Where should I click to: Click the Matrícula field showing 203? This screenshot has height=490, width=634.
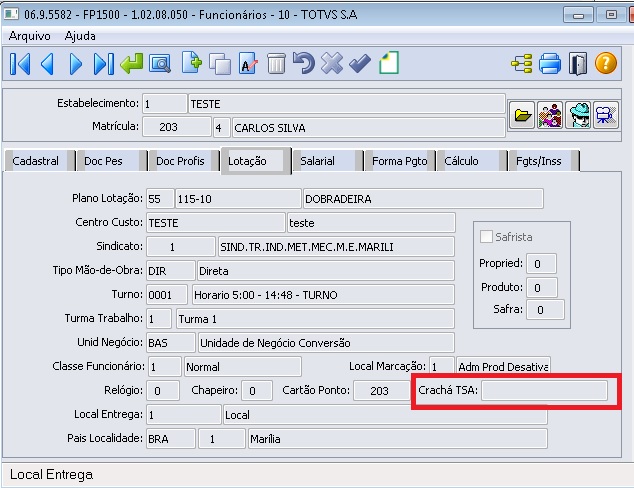click(177, 127)
